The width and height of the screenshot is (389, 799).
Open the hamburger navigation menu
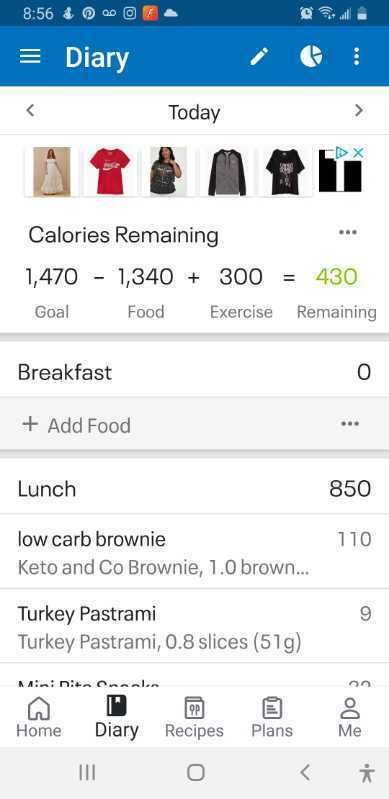30,56
